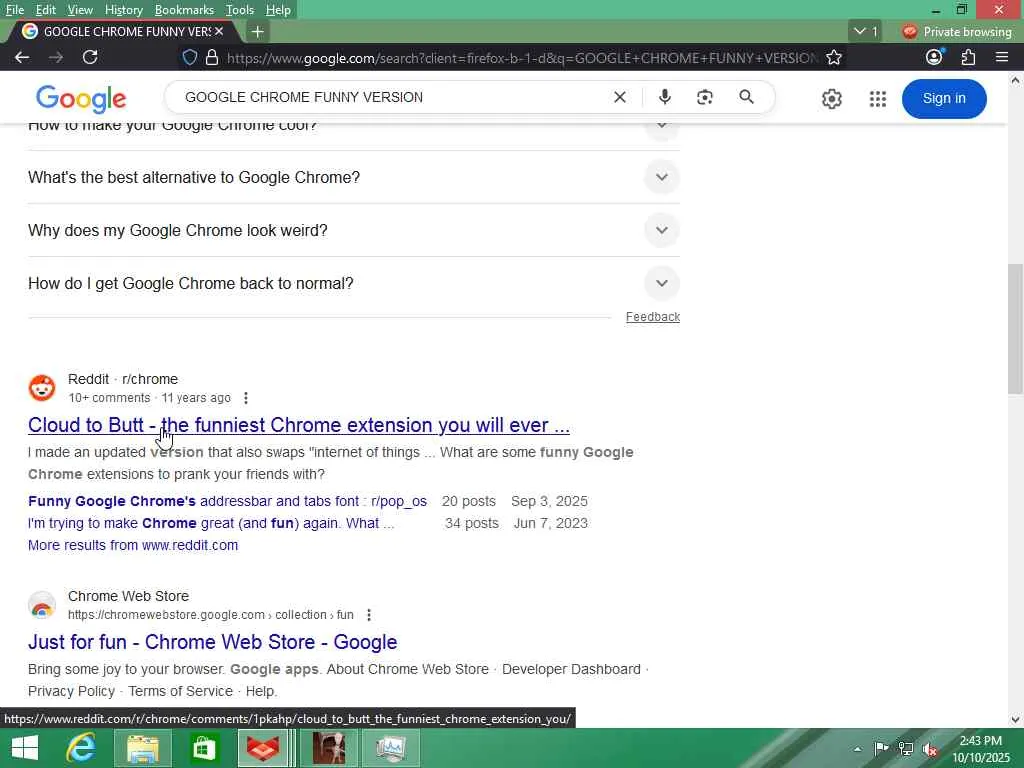Viewport: 1024px width, 768px height.
Task: Open File Explorer from the taskbar
Action: click(143, 748)
